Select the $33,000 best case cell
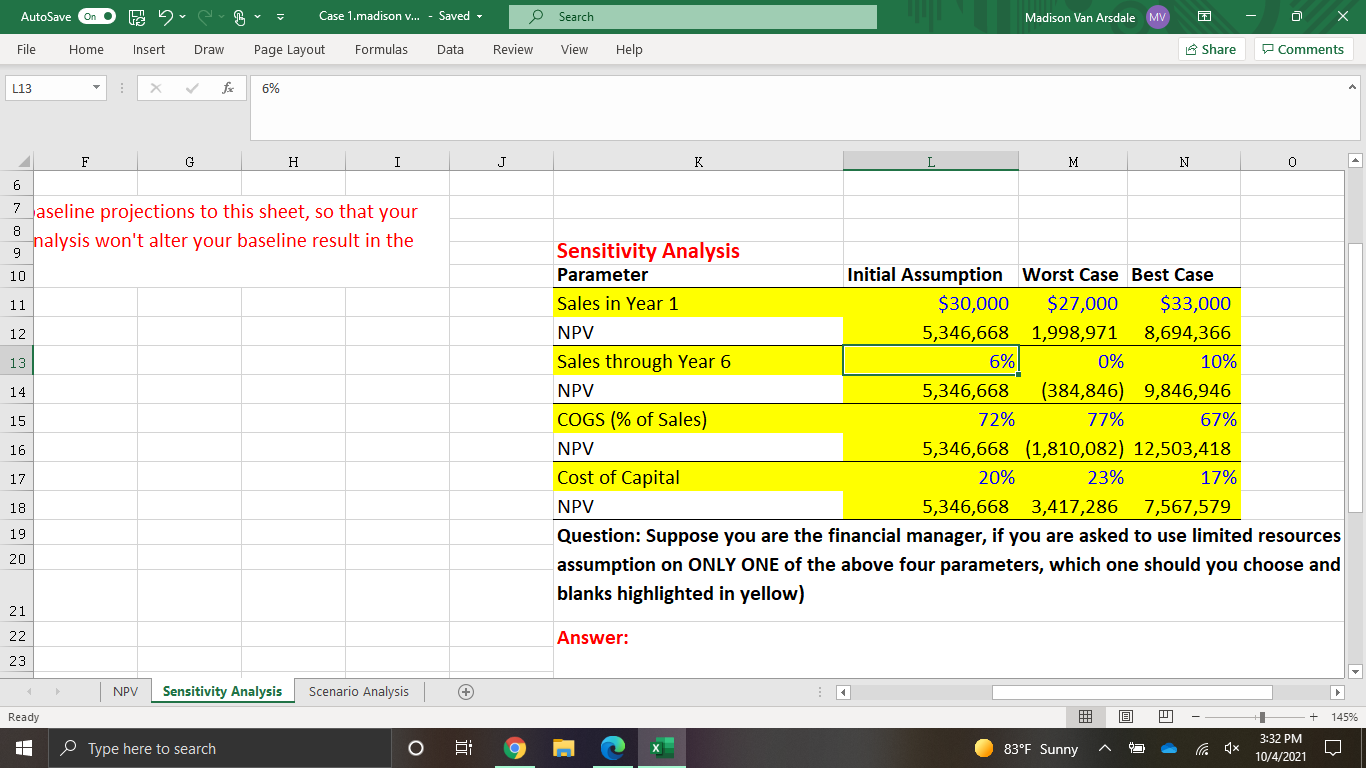This screenshot has height=768, width=1366. tap(1184, 303)
